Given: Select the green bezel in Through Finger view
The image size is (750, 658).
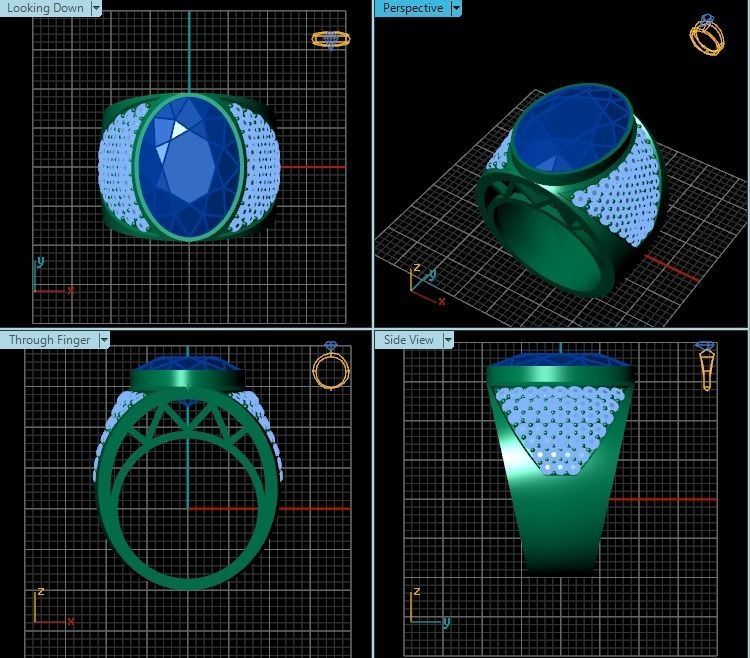Looking at the screenshot, I should tap(188, 381).
